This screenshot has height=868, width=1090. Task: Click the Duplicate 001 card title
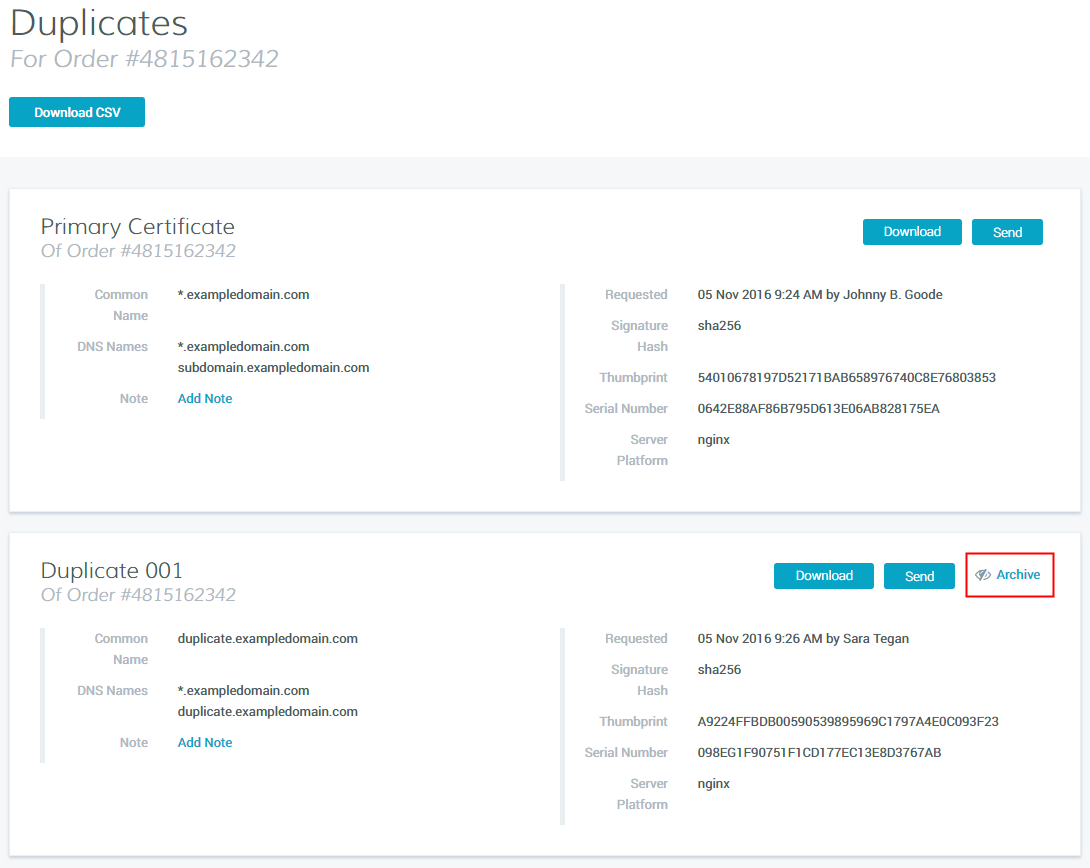(x=112, y=570)
